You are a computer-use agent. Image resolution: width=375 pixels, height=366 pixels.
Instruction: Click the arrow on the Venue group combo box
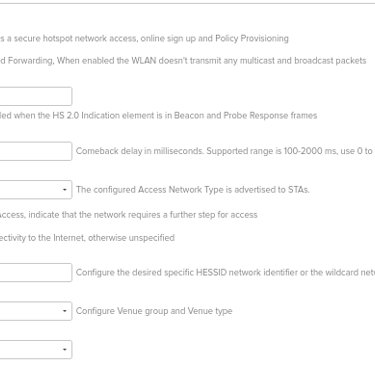click(x=65, y=311)
